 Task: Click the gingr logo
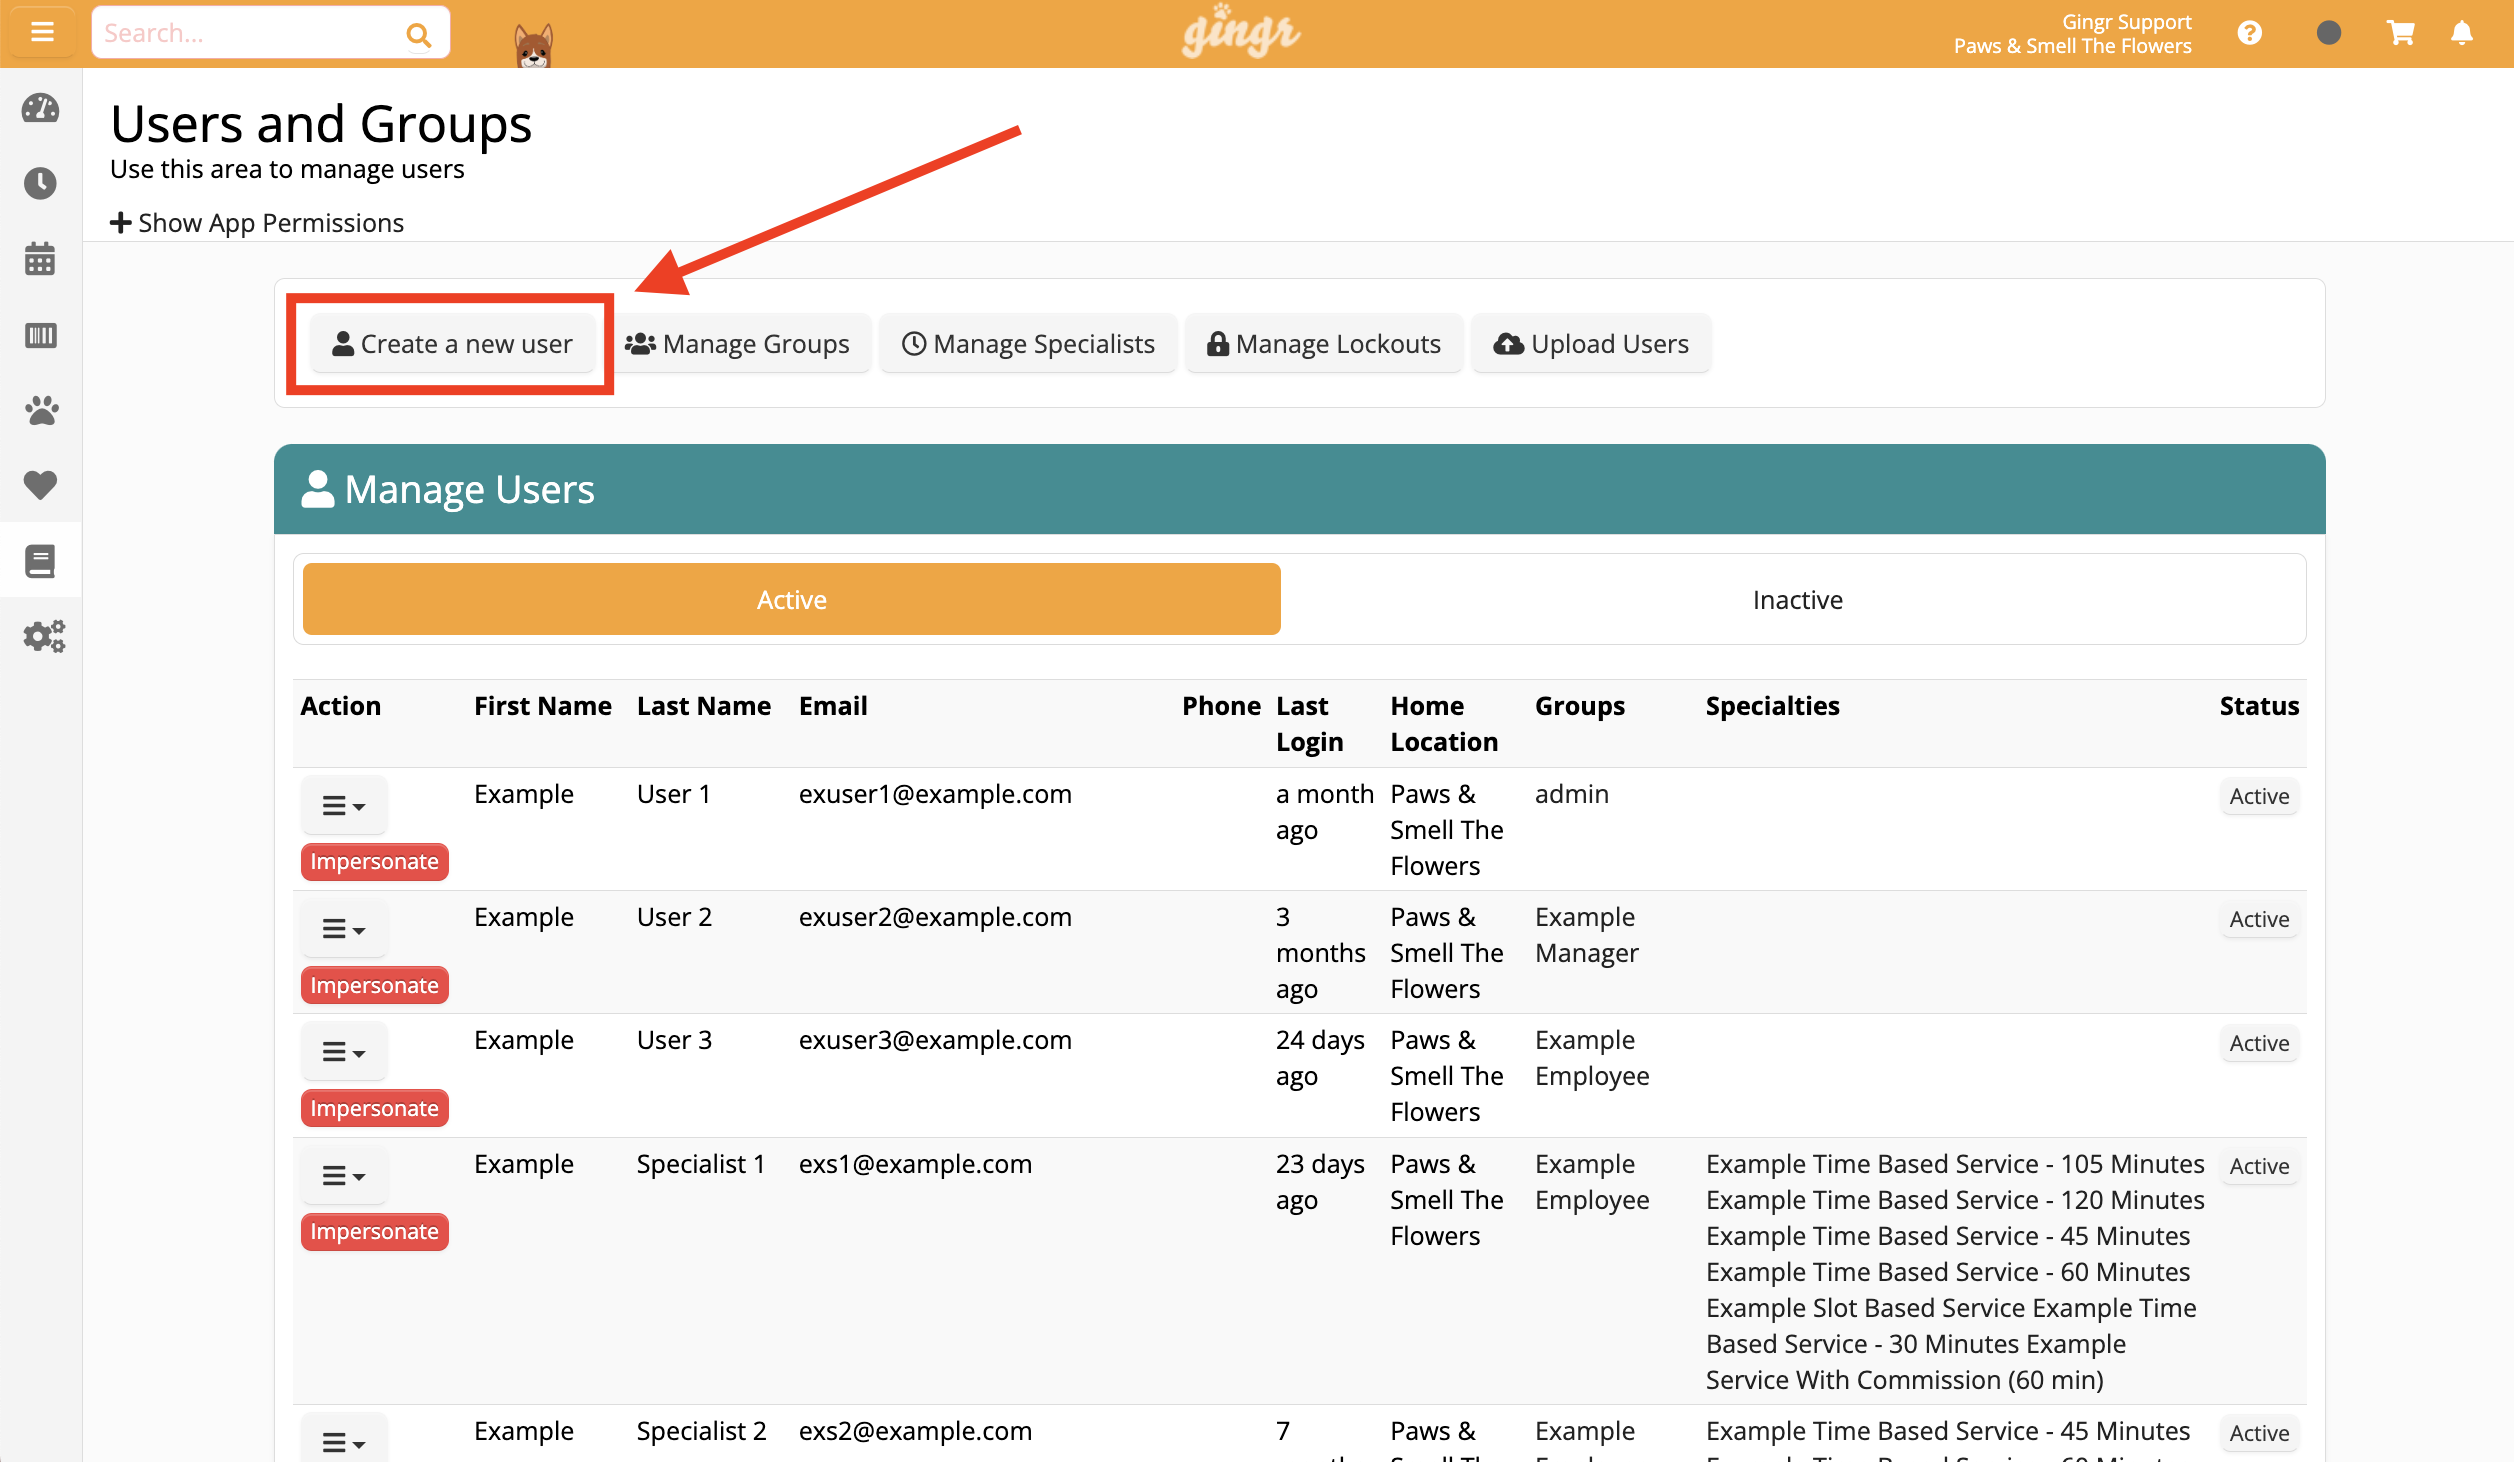click(1241, 32)
